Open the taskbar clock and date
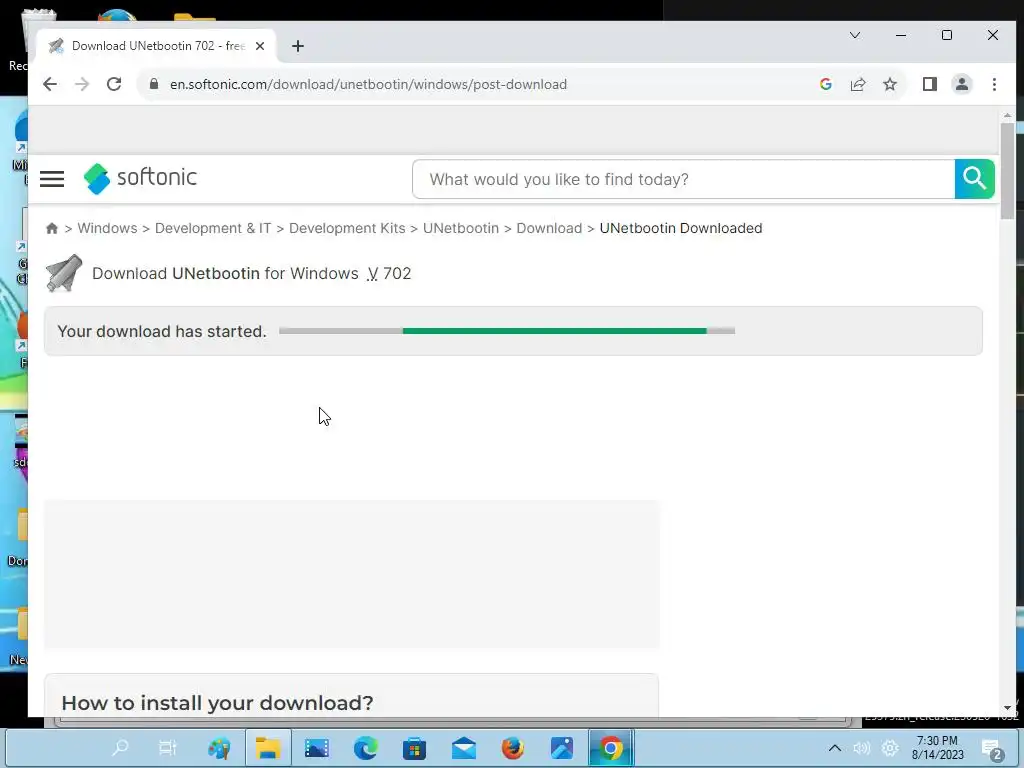This screenshot has height=768, width=1024. [x=937, y=748]
